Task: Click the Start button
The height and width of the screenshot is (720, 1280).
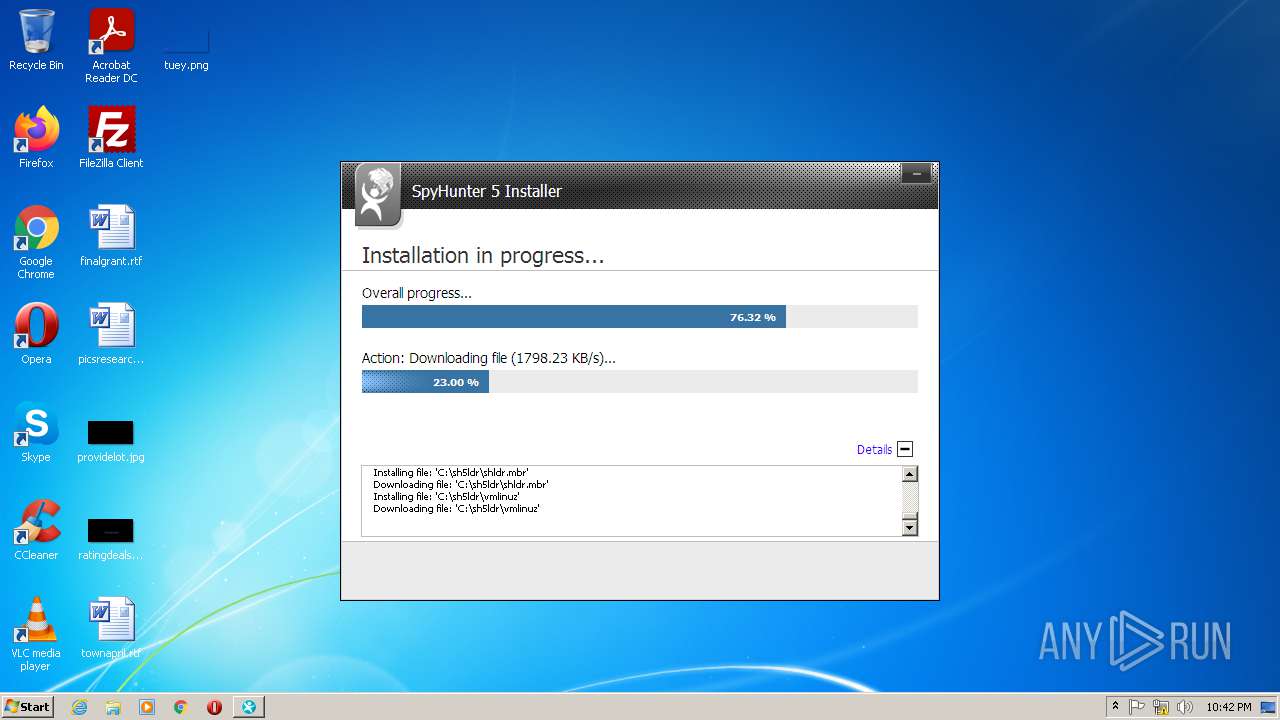Action: tap(27, 707)
